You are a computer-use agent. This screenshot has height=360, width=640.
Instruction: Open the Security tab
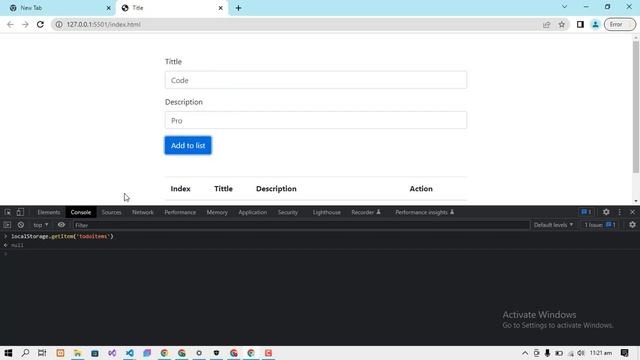point(288,212)
